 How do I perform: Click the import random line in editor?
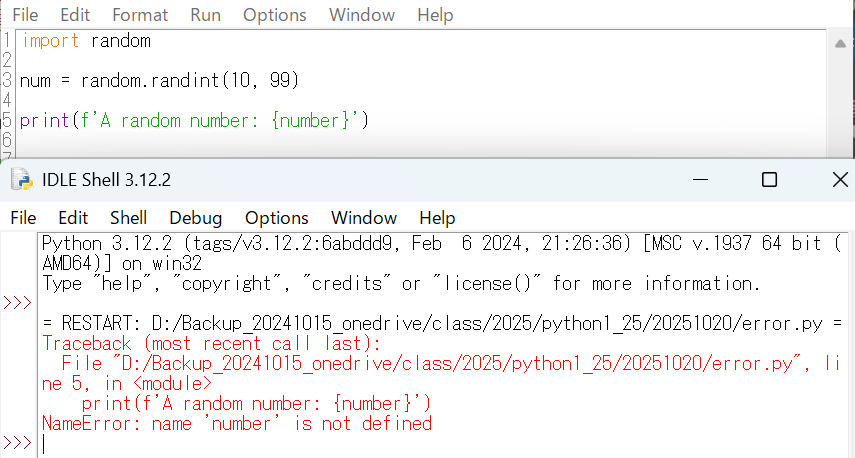pos(86,41)
